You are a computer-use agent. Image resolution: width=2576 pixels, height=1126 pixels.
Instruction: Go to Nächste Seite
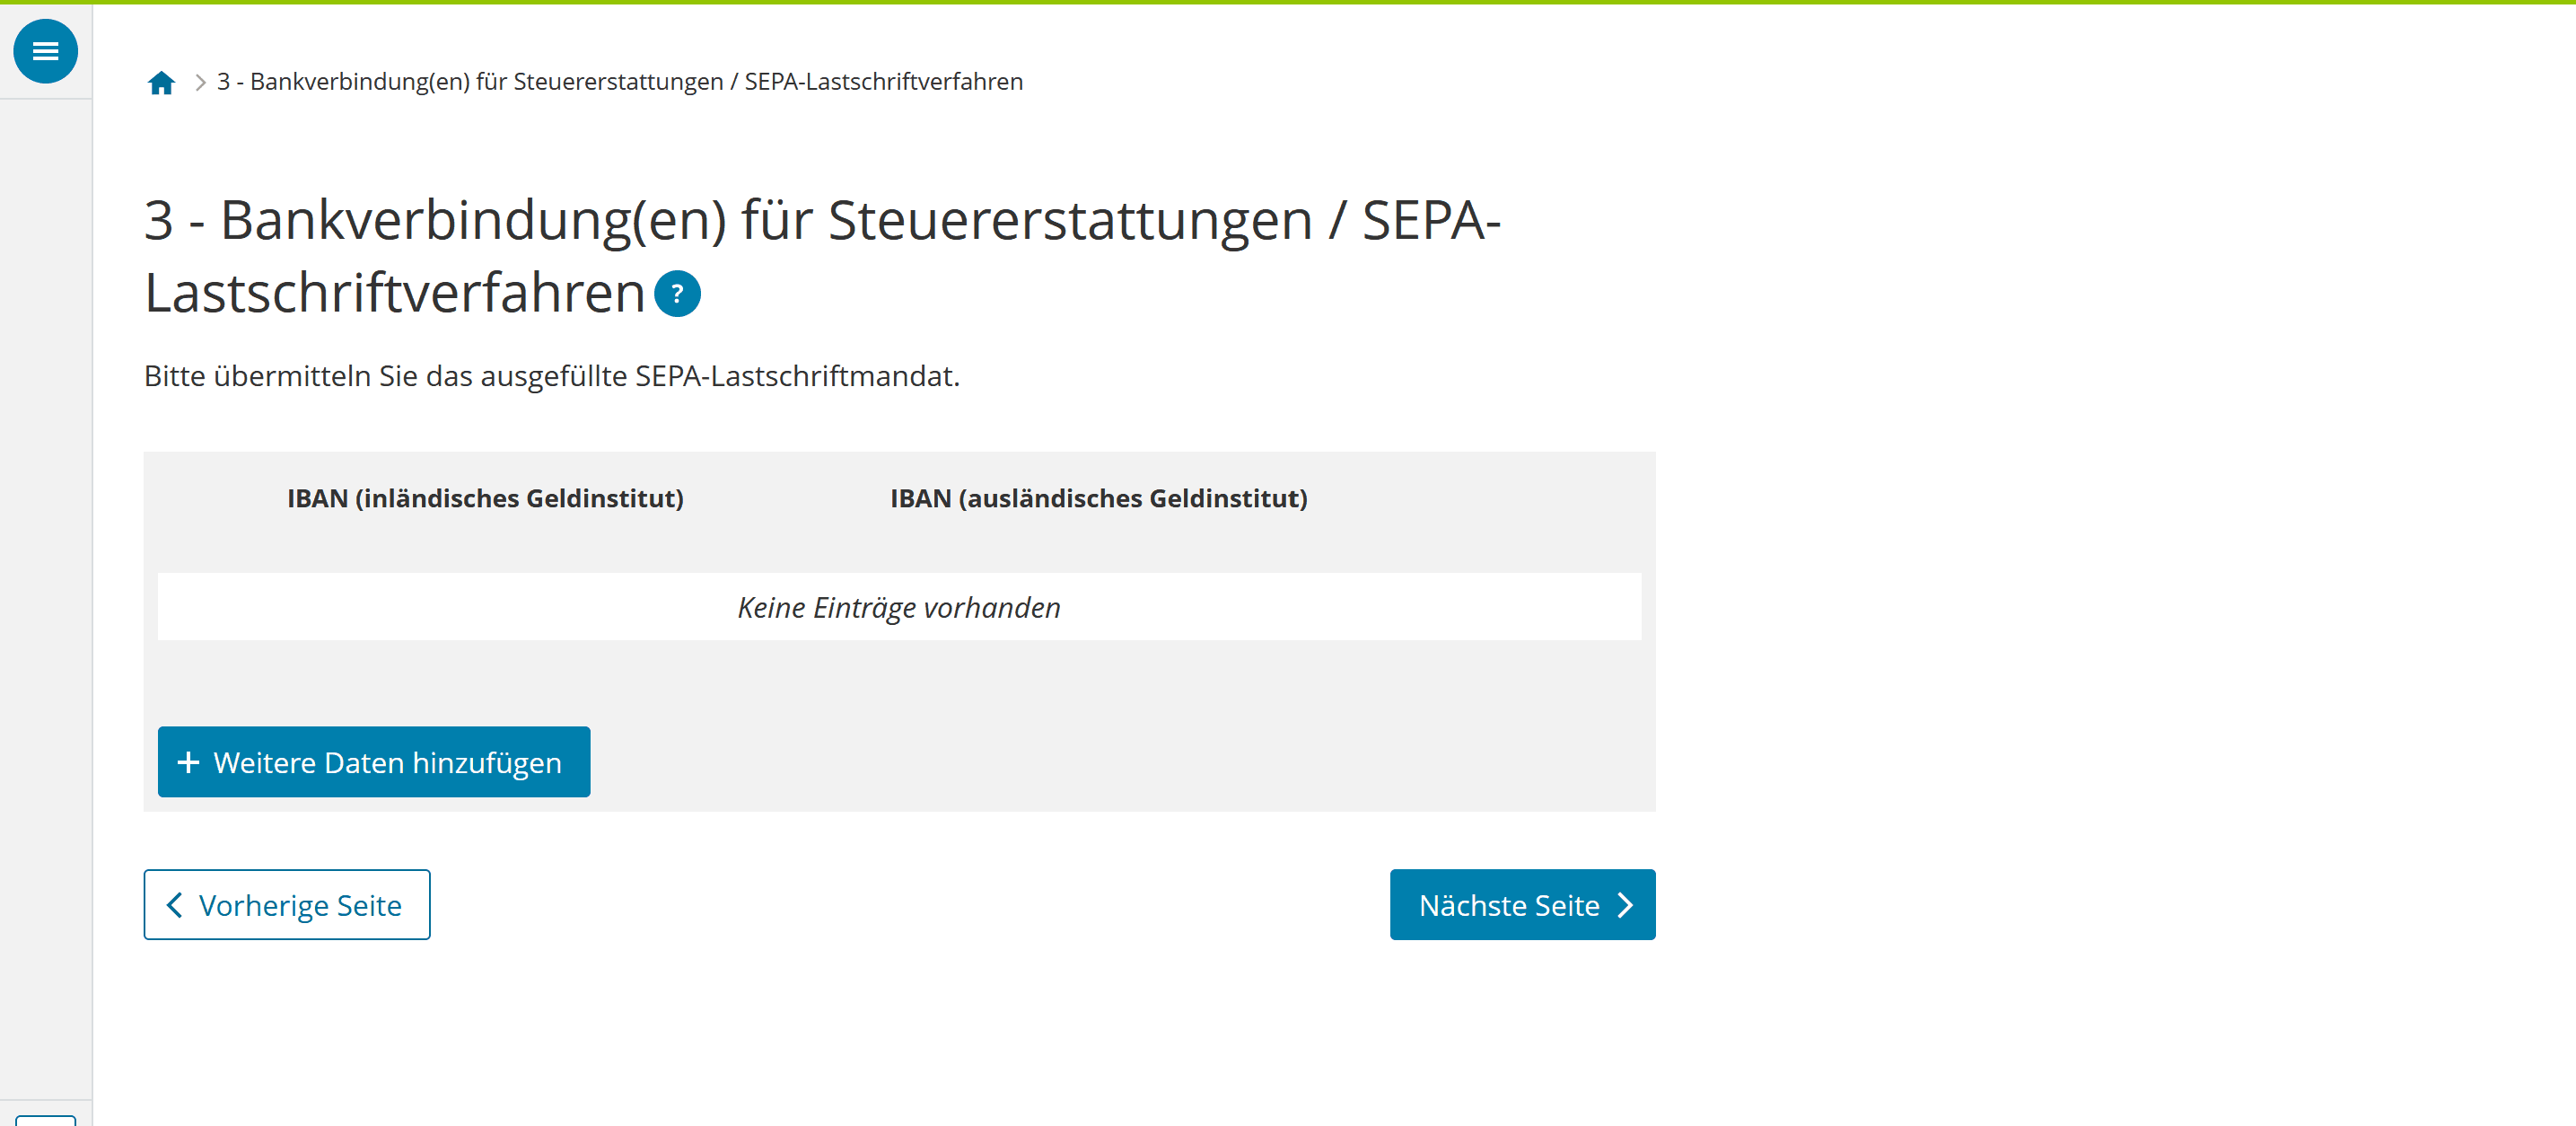1521,904
